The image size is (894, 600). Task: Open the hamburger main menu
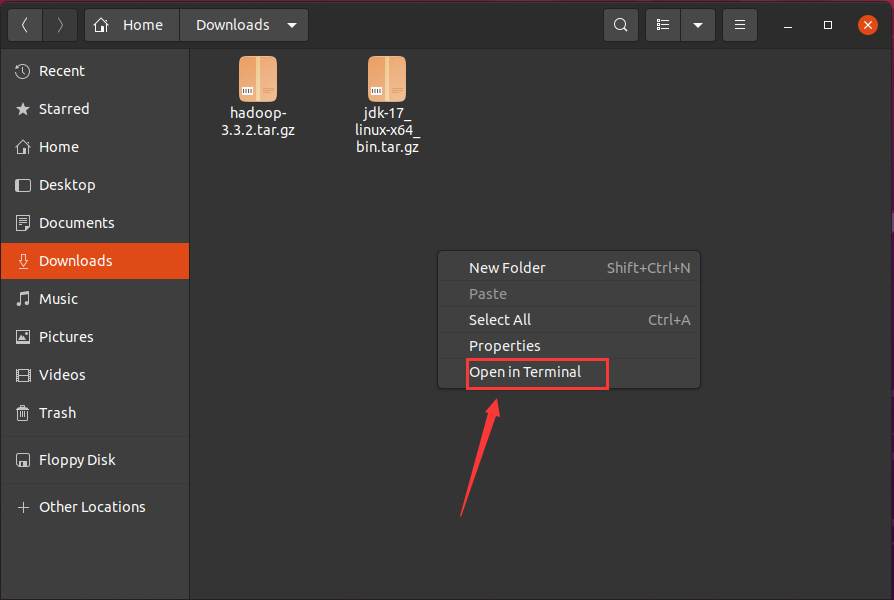[x=740, y=25]
